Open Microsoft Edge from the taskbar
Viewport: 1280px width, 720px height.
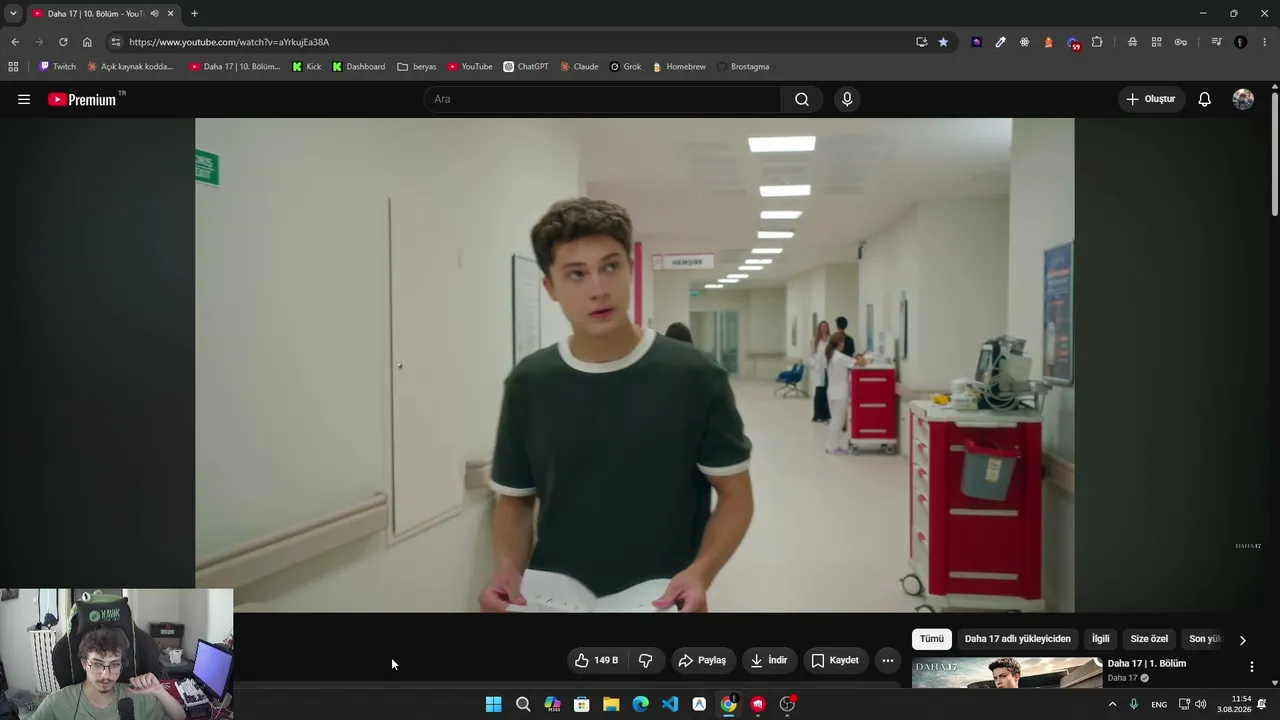[640, 704]
